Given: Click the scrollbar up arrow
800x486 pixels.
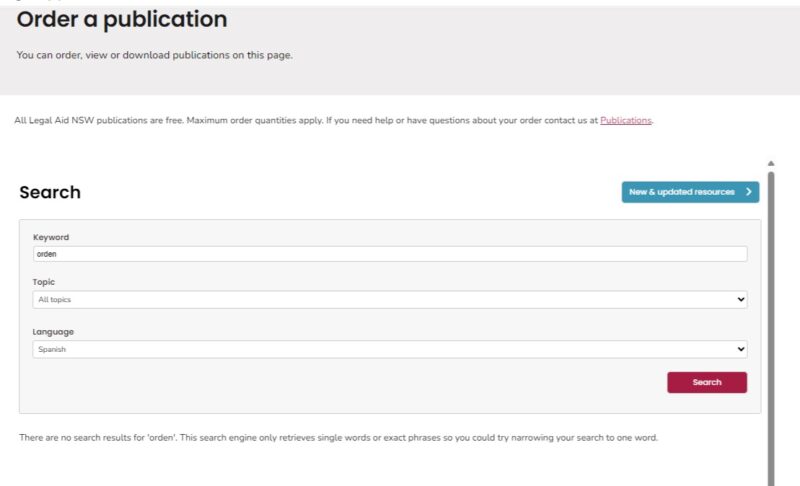Looking at the screenshot, I should (x=770, y=163).
